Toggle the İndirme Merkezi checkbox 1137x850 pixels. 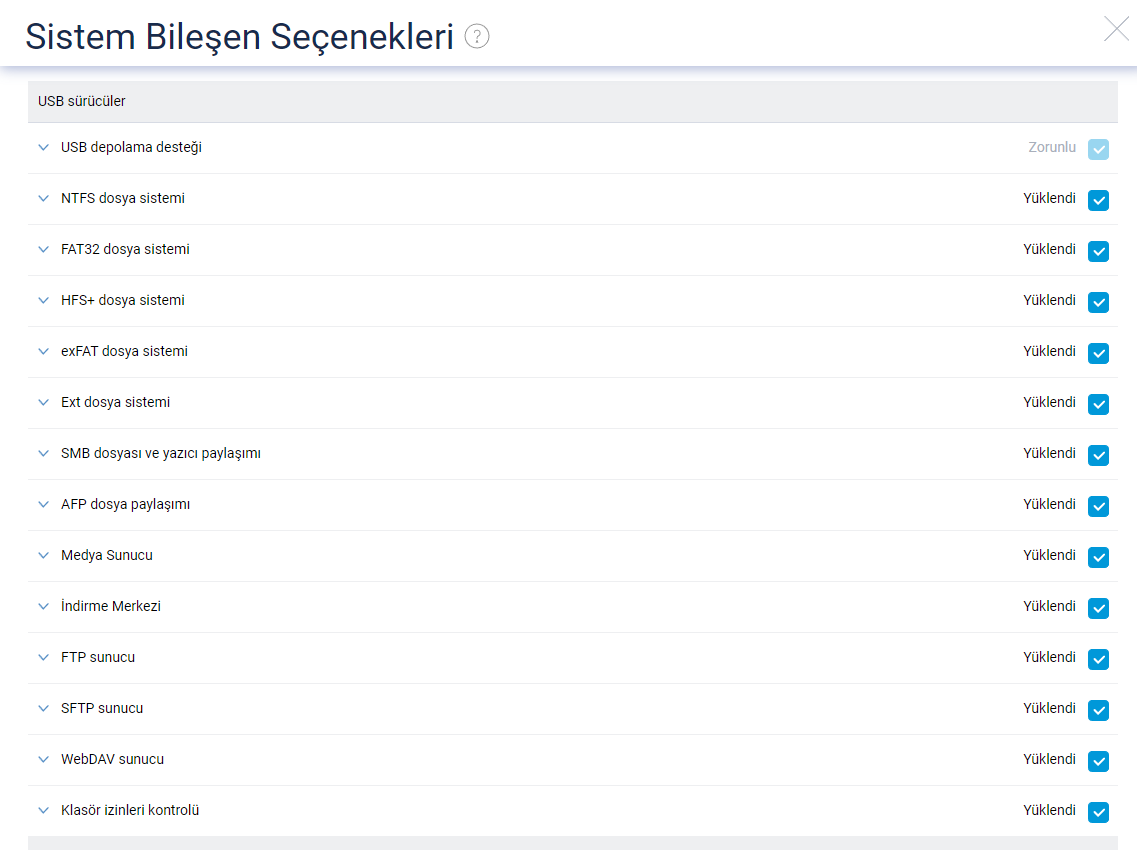pyautogui.click(x=1099, y=608)
